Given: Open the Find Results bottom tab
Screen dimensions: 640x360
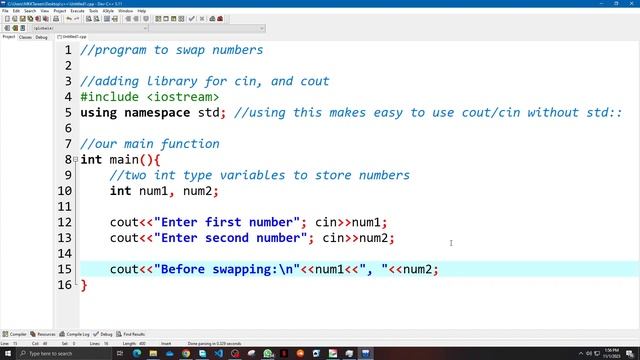Looking at the screenshot, I should 131,334.
